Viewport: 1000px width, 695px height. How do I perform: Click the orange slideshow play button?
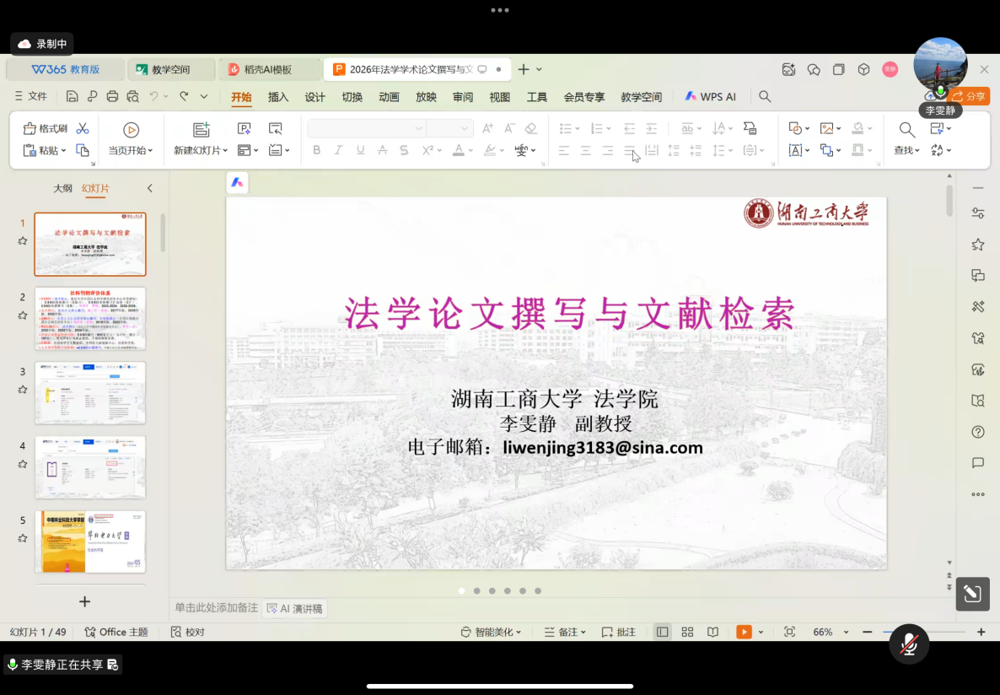744,632
